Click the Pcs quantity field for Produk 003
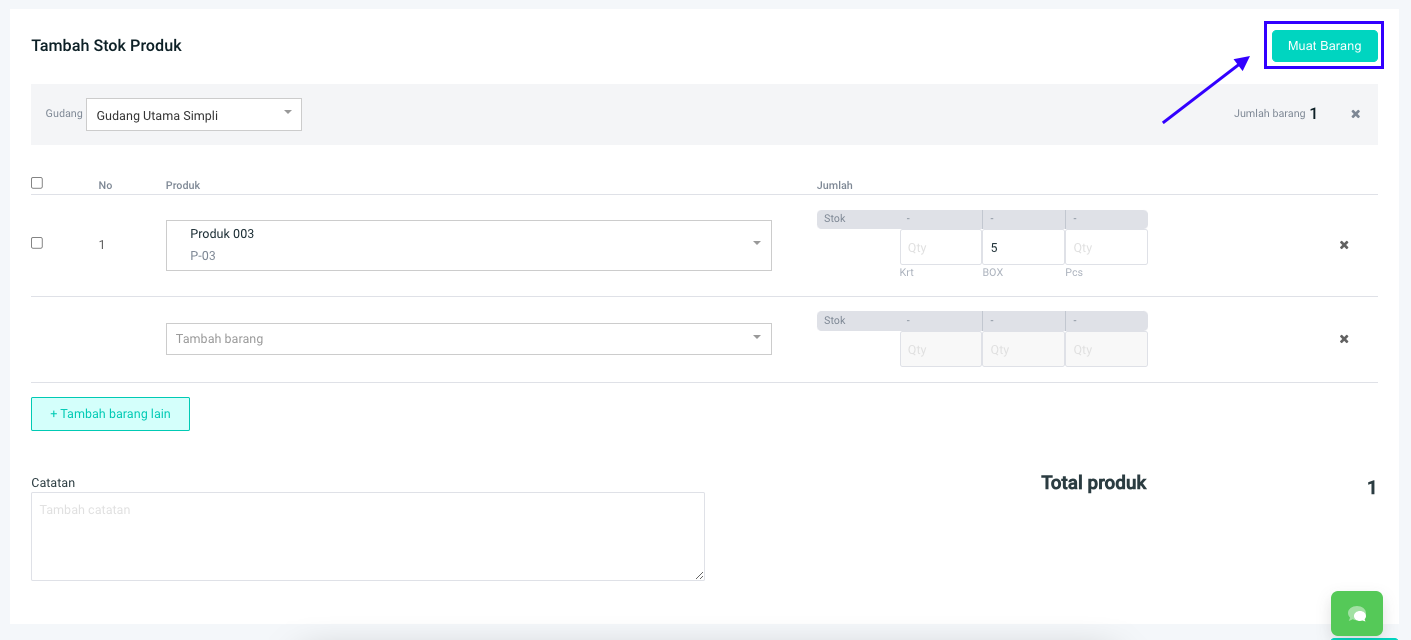The height and width of the screenshot is (640, 1411). click(1105, 247)
